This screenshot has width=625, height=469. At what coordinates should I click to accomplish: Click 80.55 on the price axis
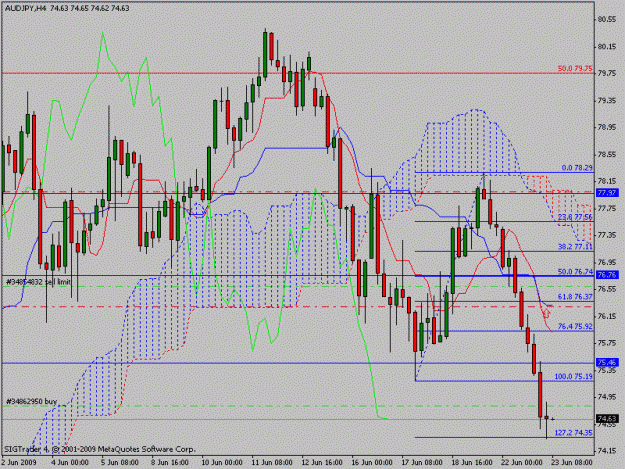click(607, 20)
